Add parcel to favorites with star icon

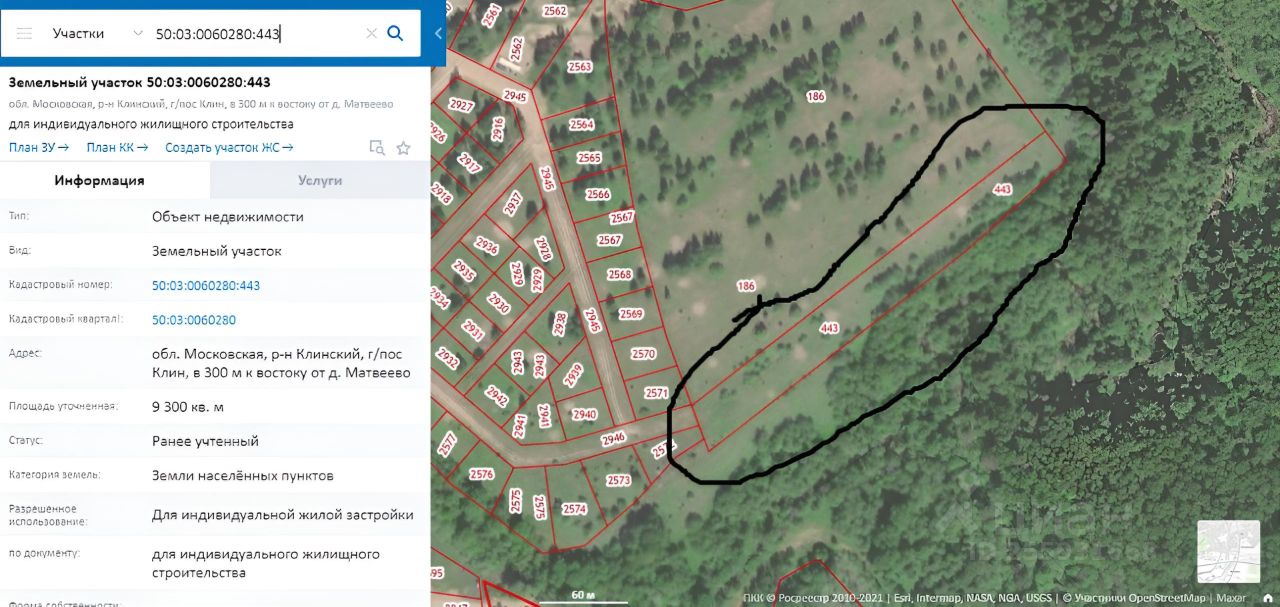[x=403, y=148]
